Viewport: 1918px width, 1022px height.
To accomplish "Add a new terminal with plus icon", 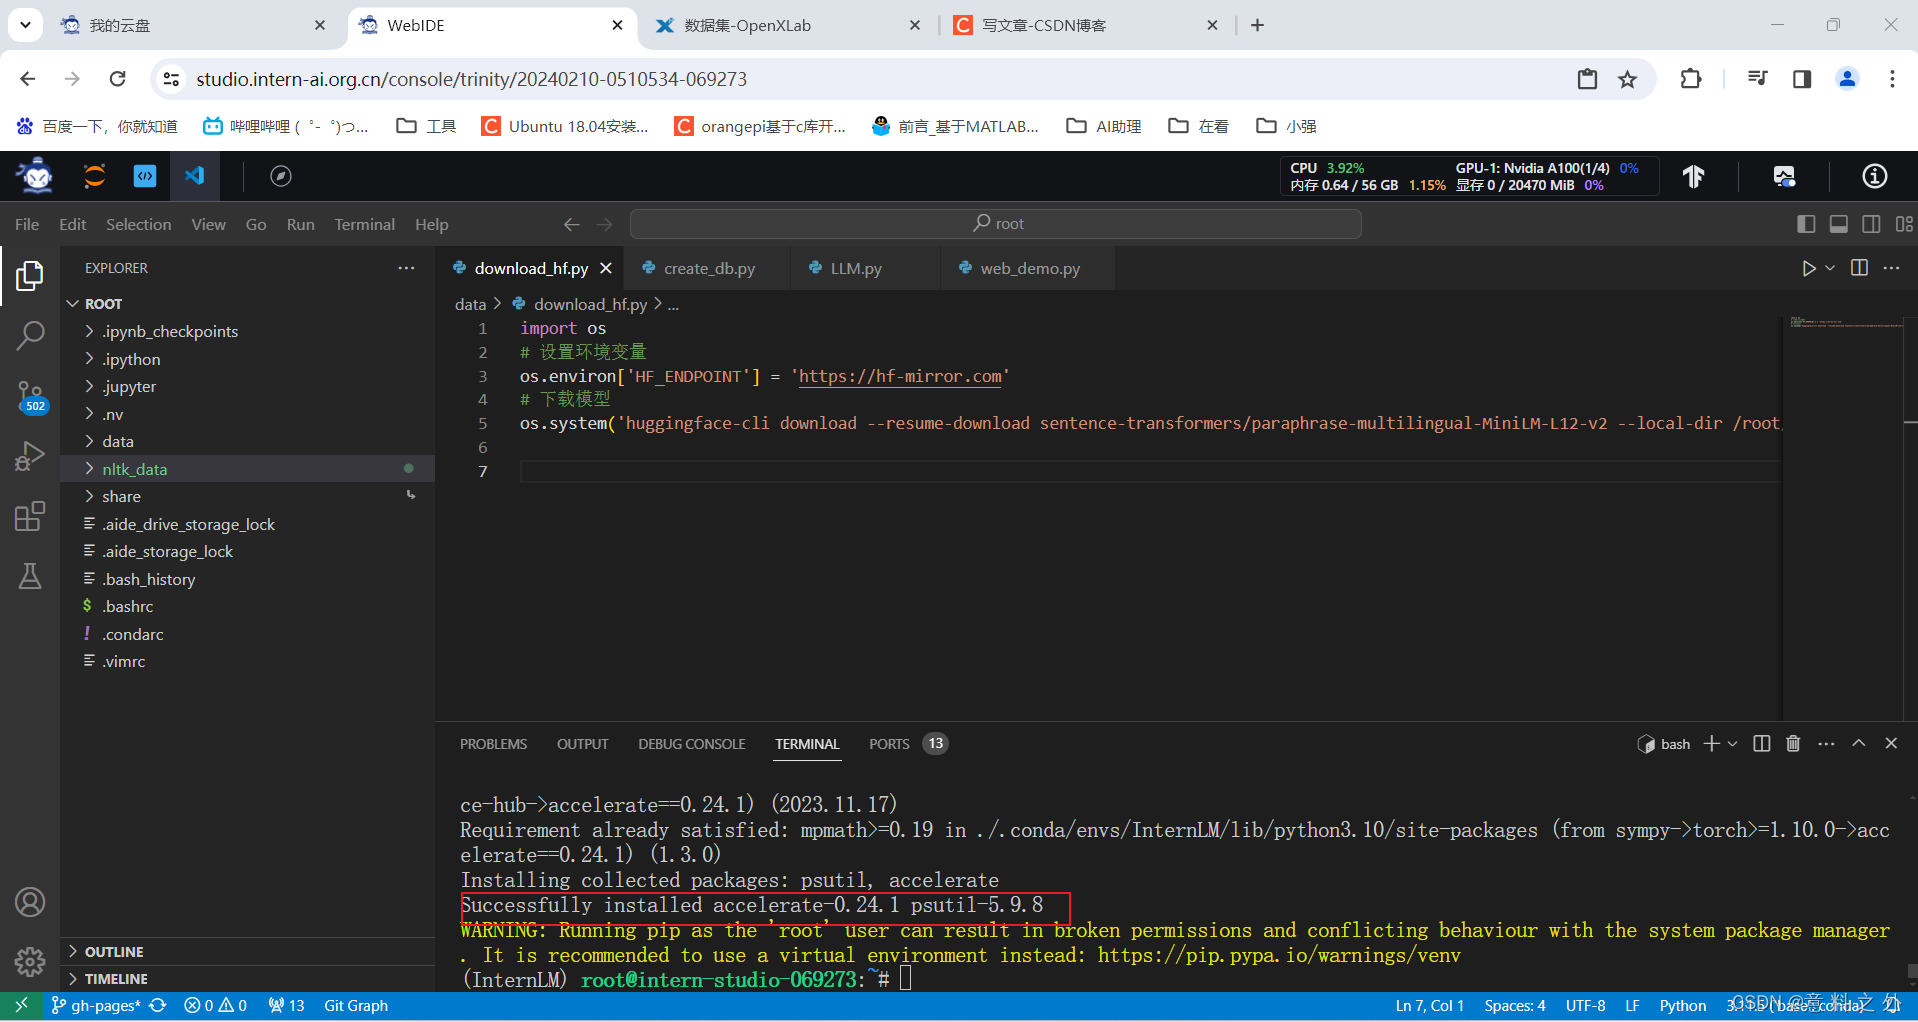I will click(1712, 743).
